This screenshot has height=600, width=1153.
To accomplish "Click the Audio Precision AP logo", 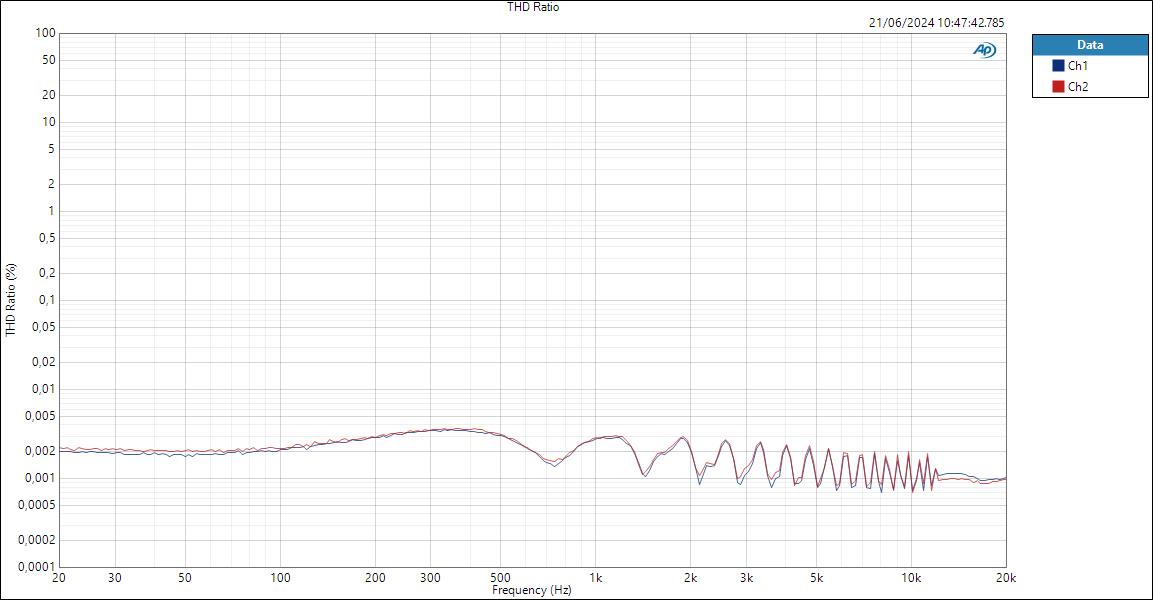I will pos(987,47).
